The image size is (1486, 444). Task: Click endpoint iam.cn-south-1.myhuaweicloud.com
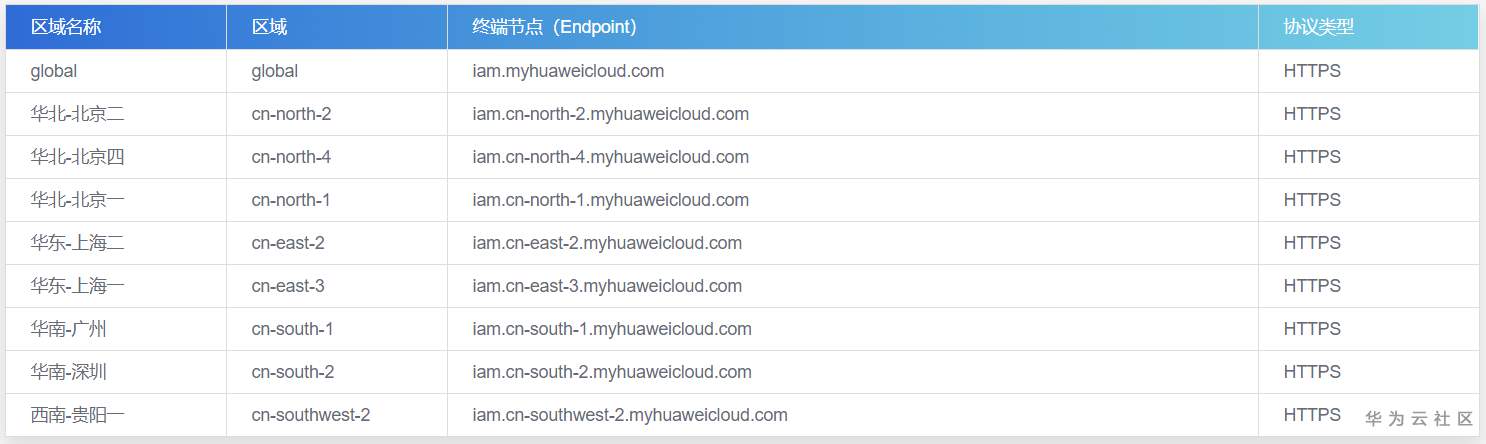tap(612, 329)
